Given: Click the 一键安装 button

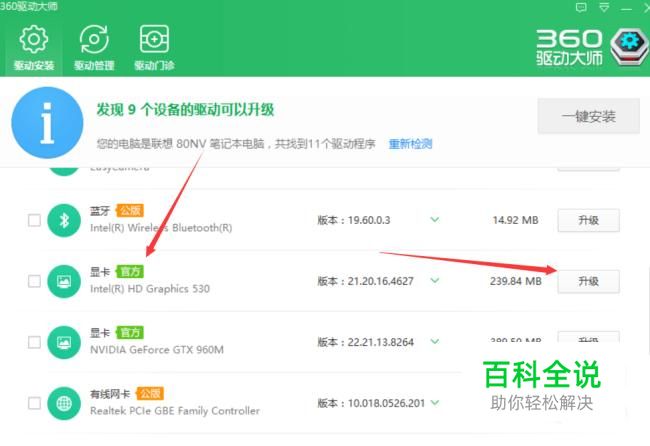Looking at the screenshot, I should (589, 116).
